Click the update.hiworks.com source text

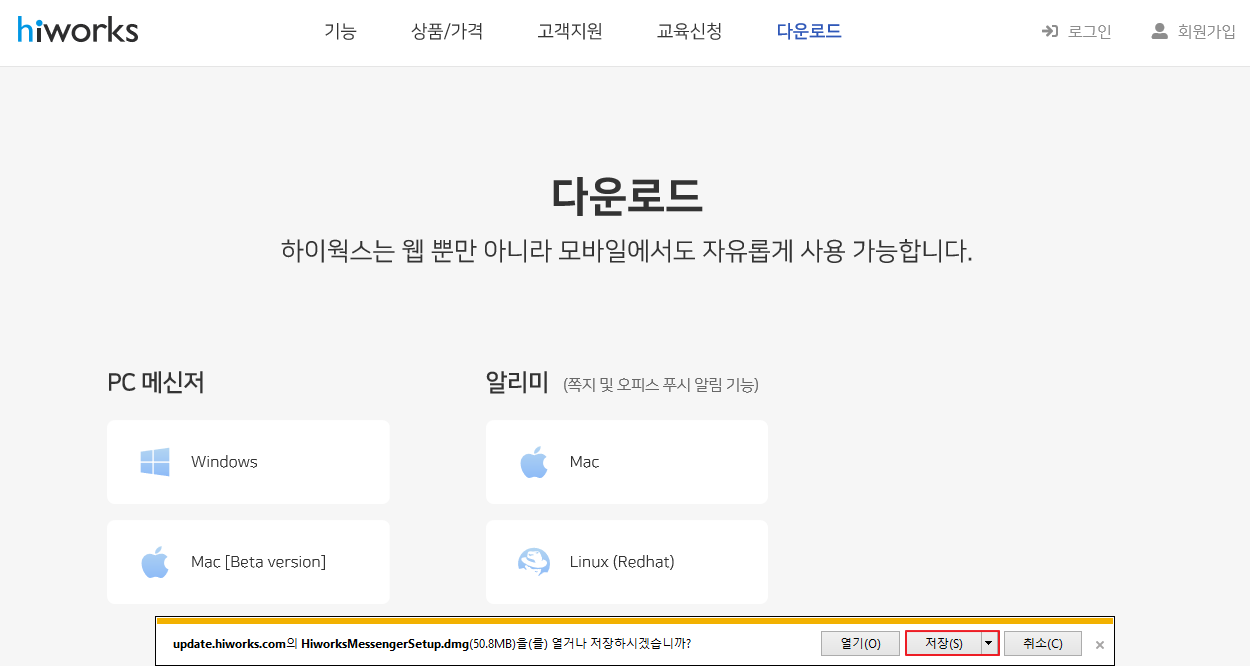(x=229, y=643)
